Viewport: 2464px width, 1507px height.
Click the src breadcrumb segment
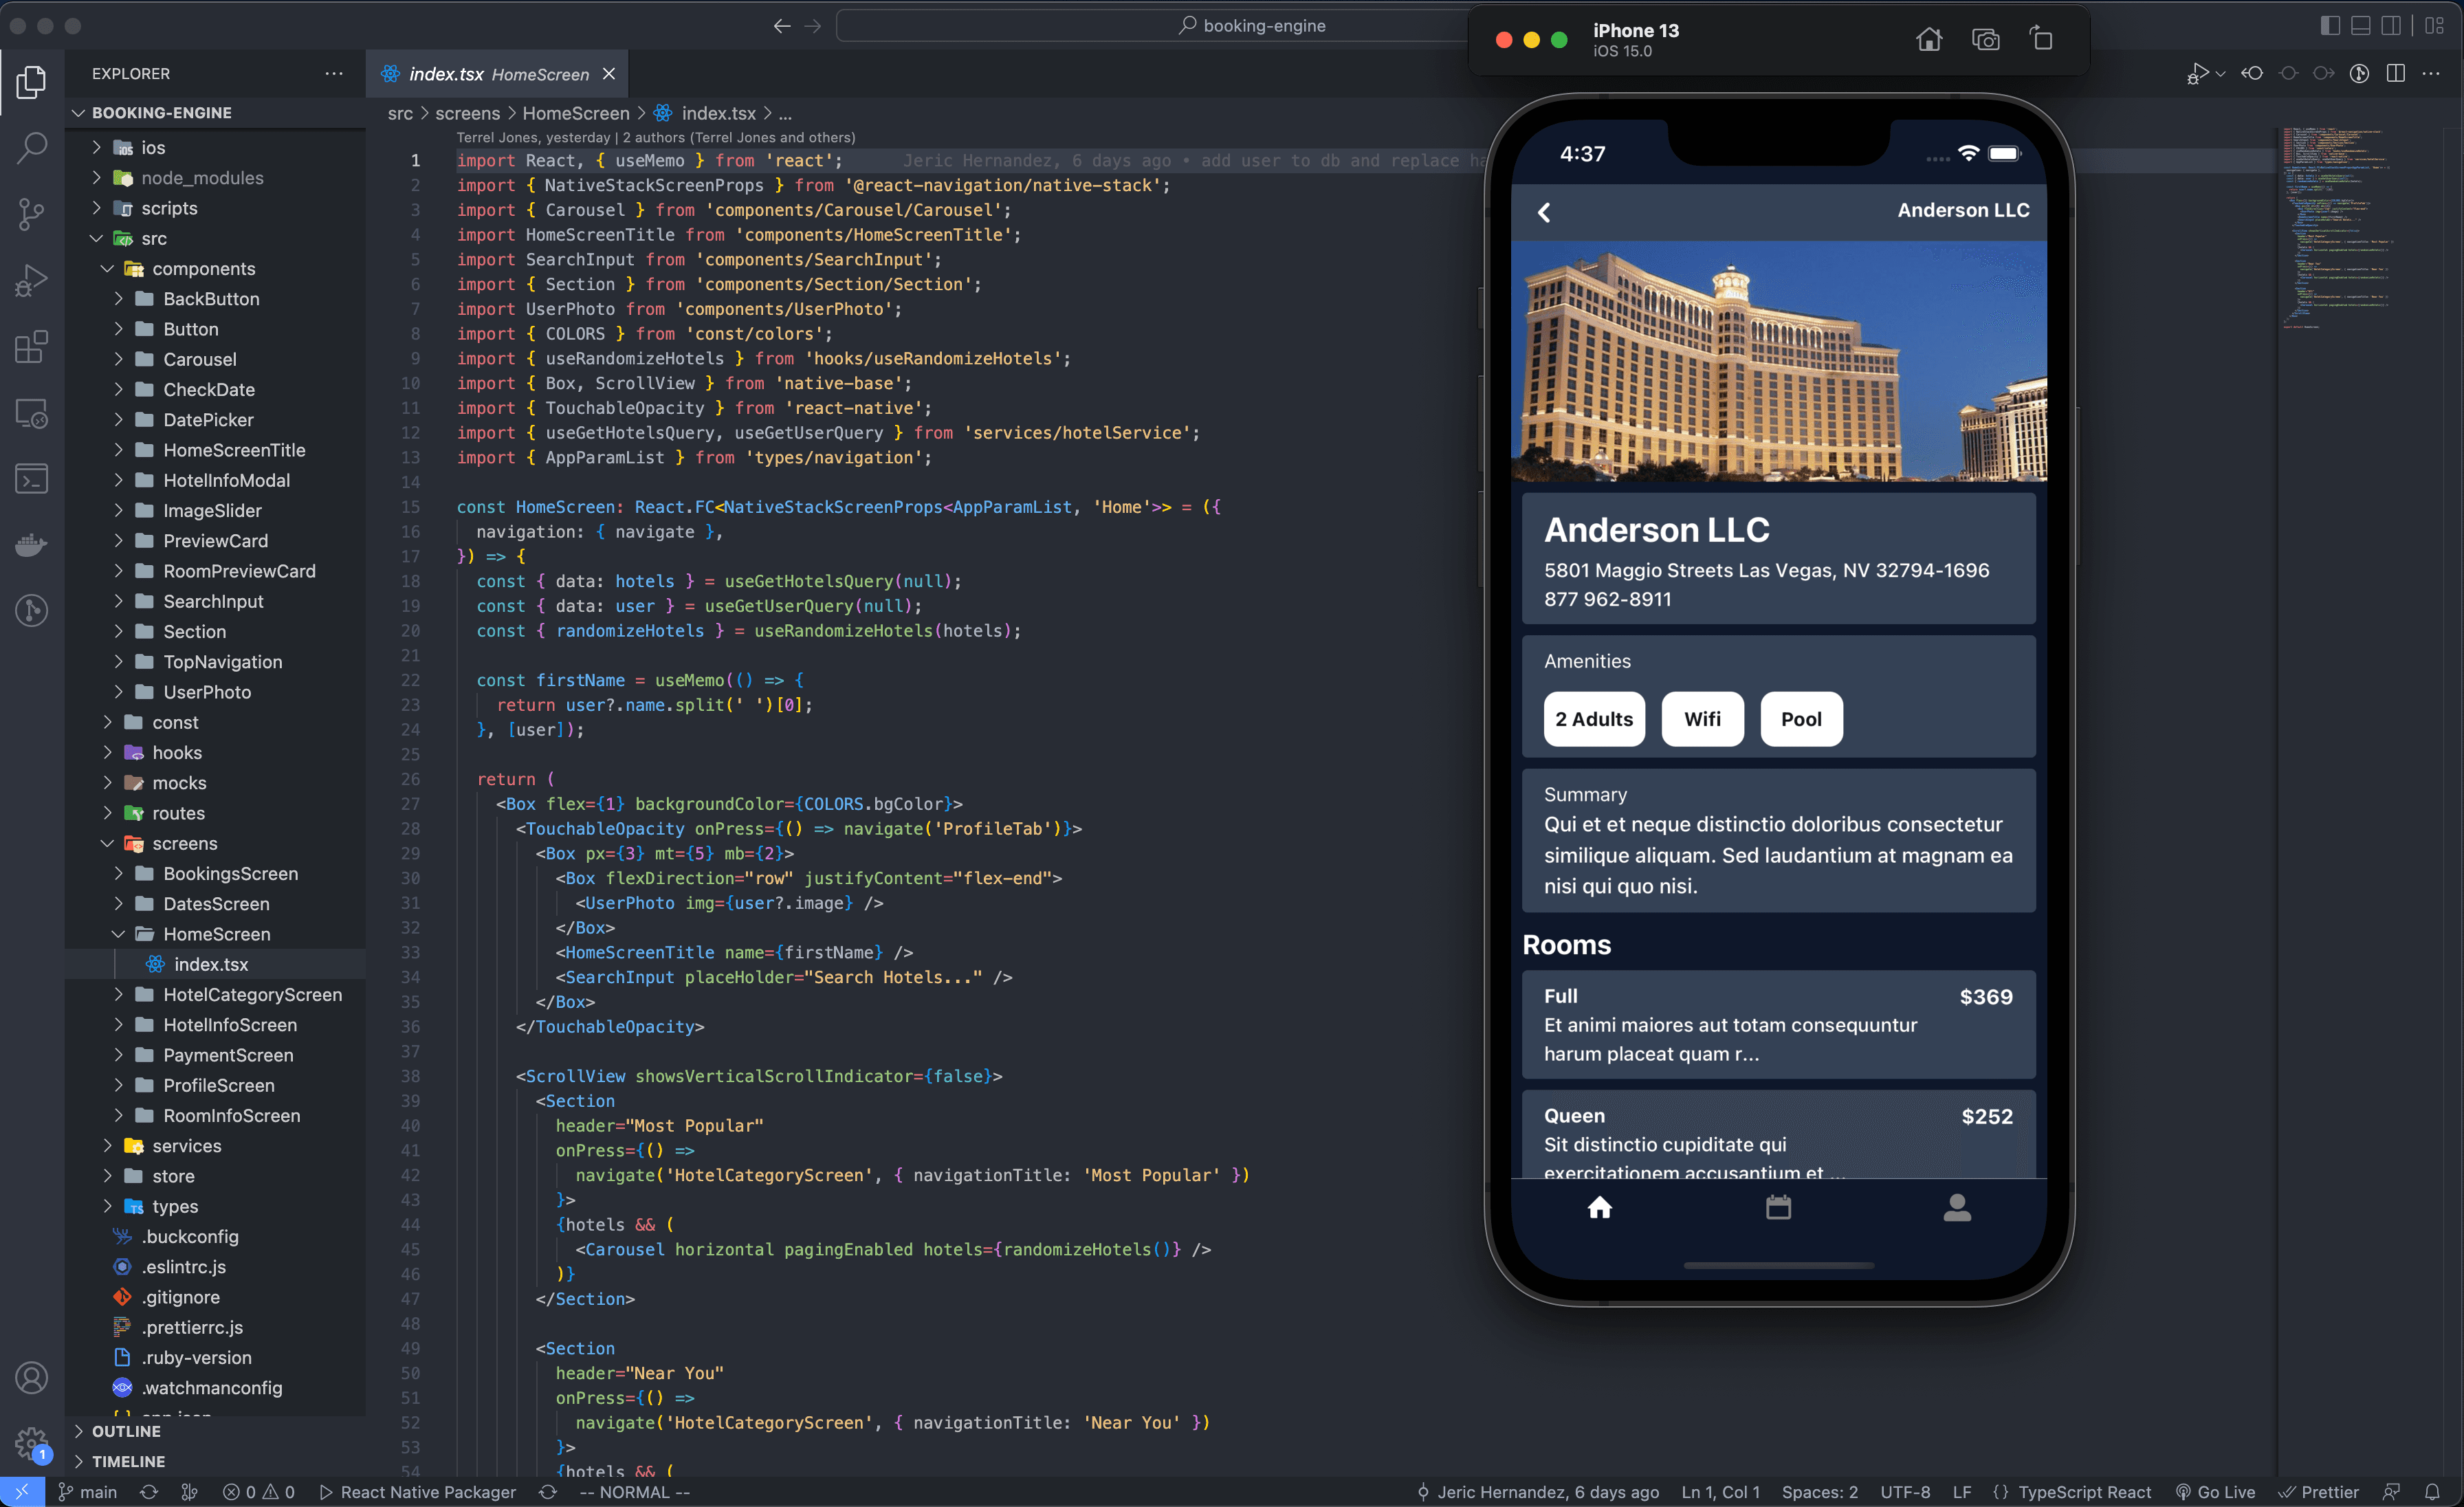tap(400, 114)
